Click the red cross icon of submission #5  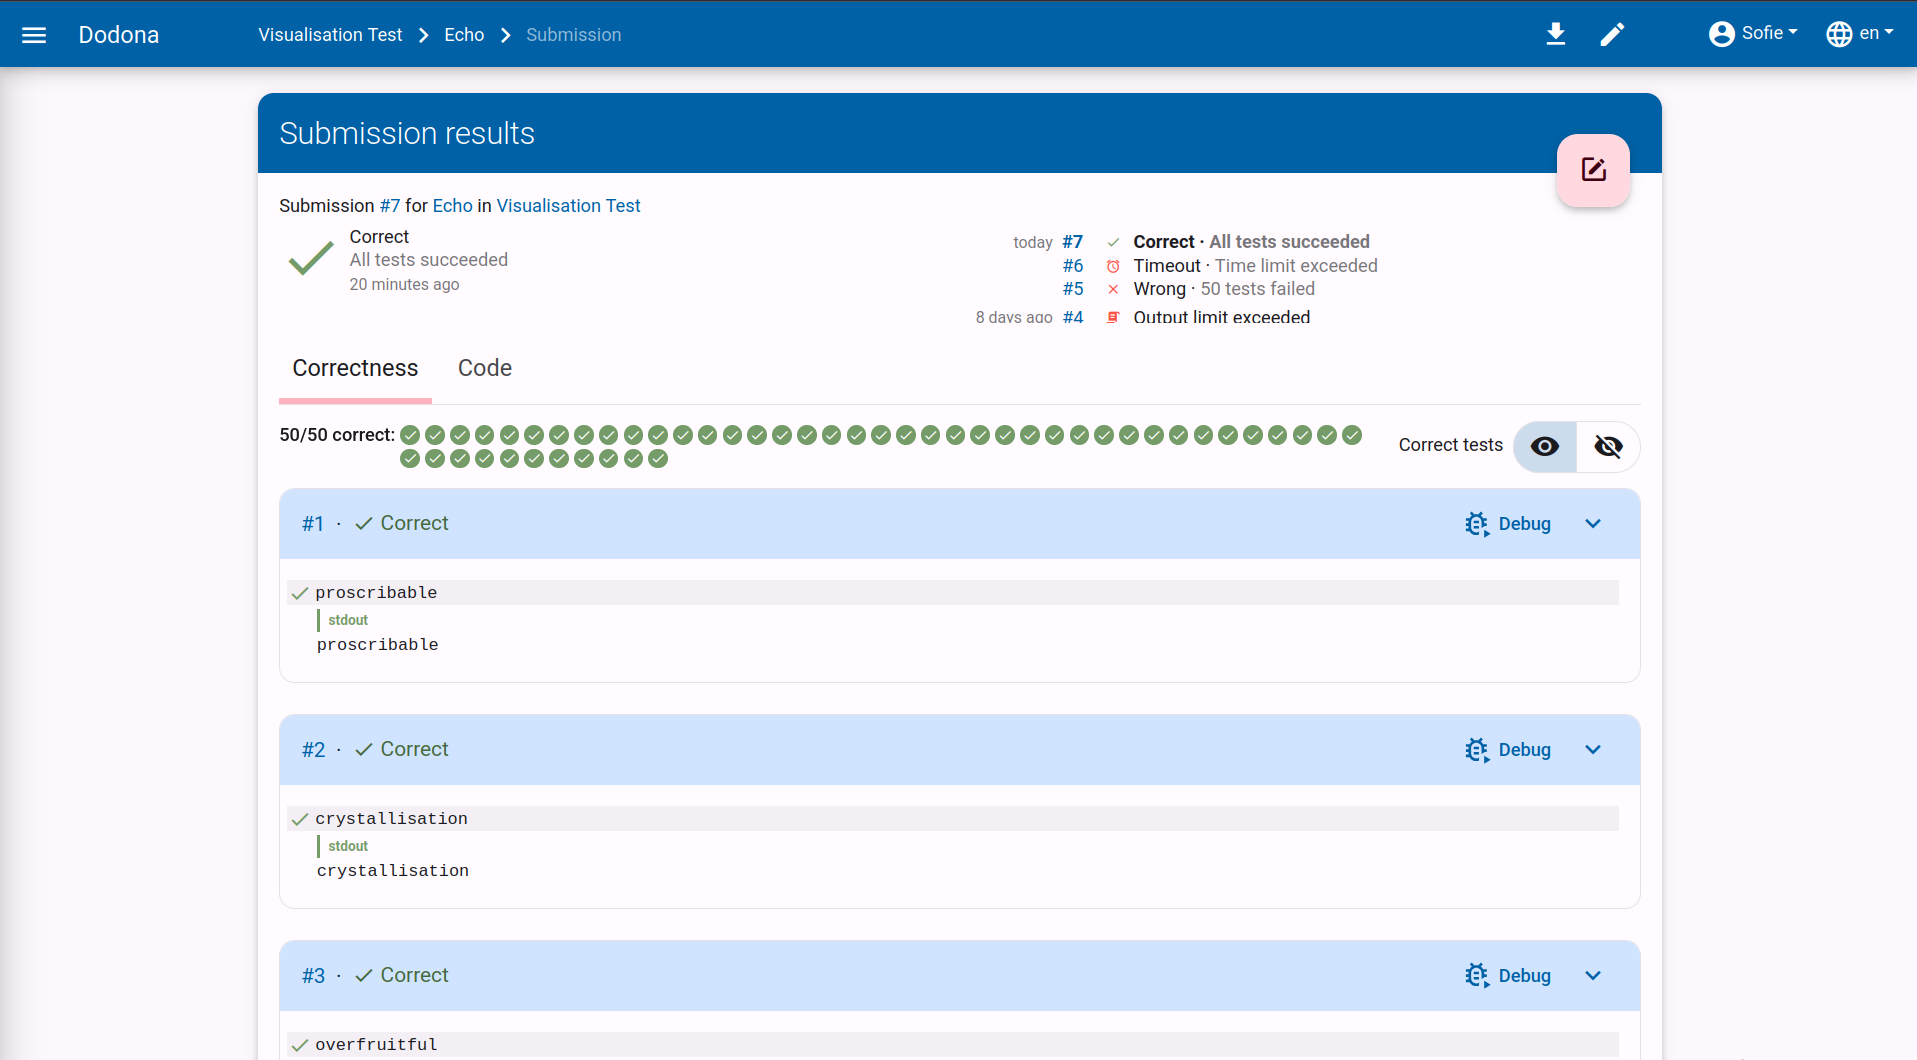tap(1113, 289)
